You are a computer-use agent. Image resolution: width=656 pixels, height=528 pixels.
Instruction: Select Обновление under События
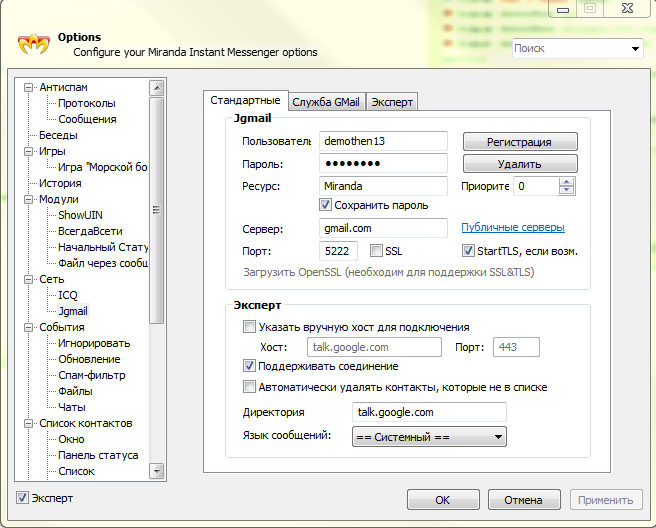pyautogui.click(x=89, y=359)
